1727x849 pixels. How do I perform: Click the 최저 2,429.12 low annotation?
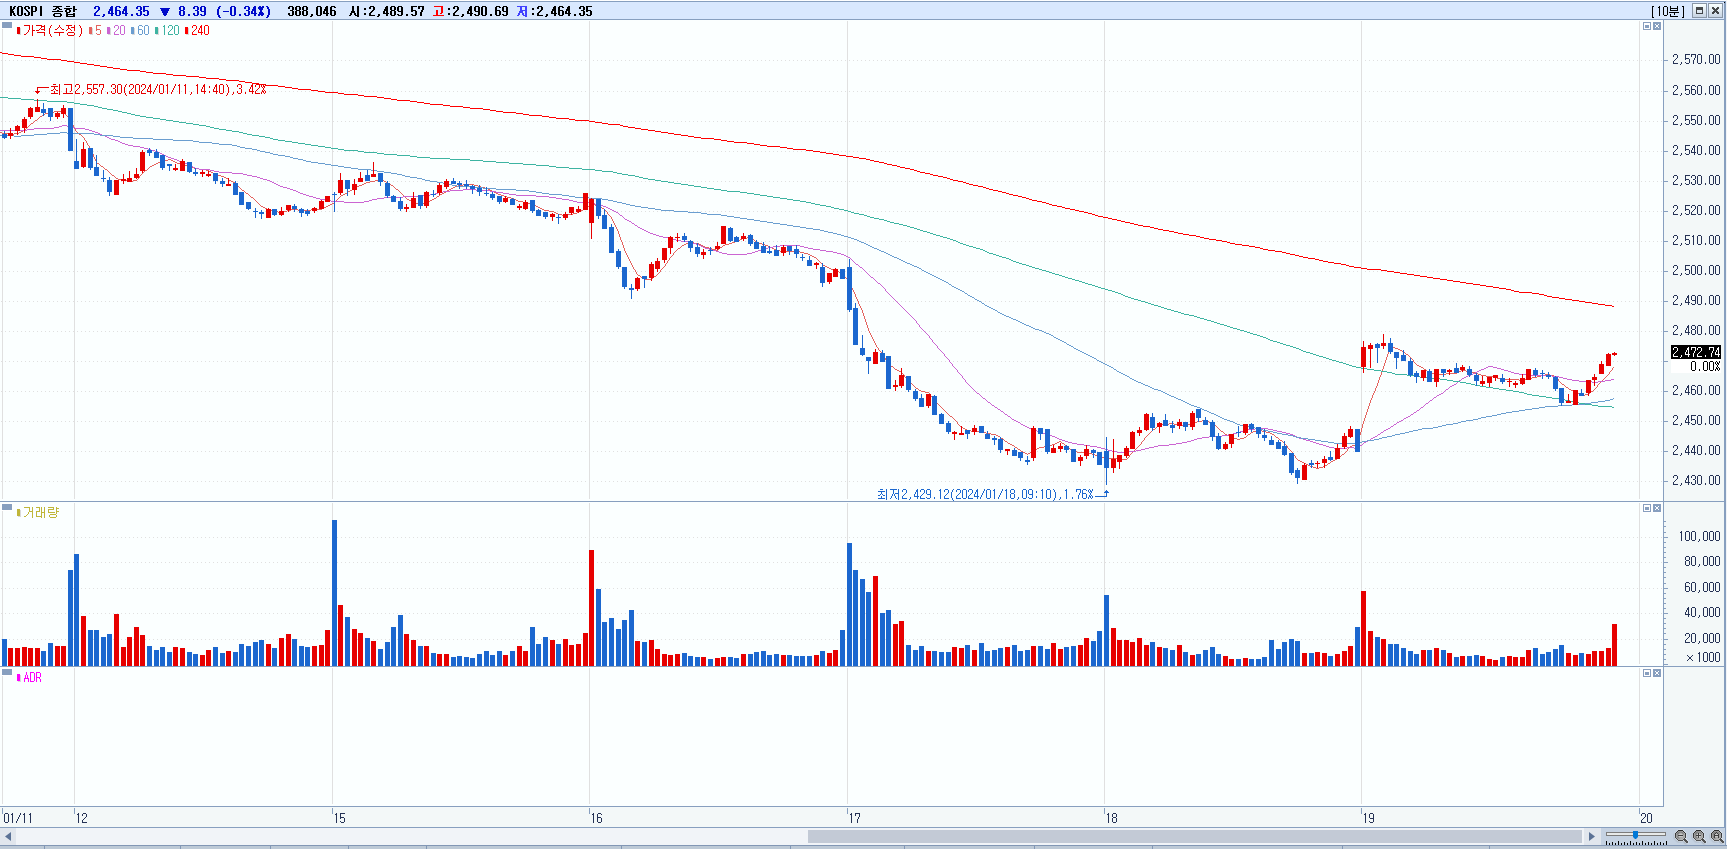[985, 494]
